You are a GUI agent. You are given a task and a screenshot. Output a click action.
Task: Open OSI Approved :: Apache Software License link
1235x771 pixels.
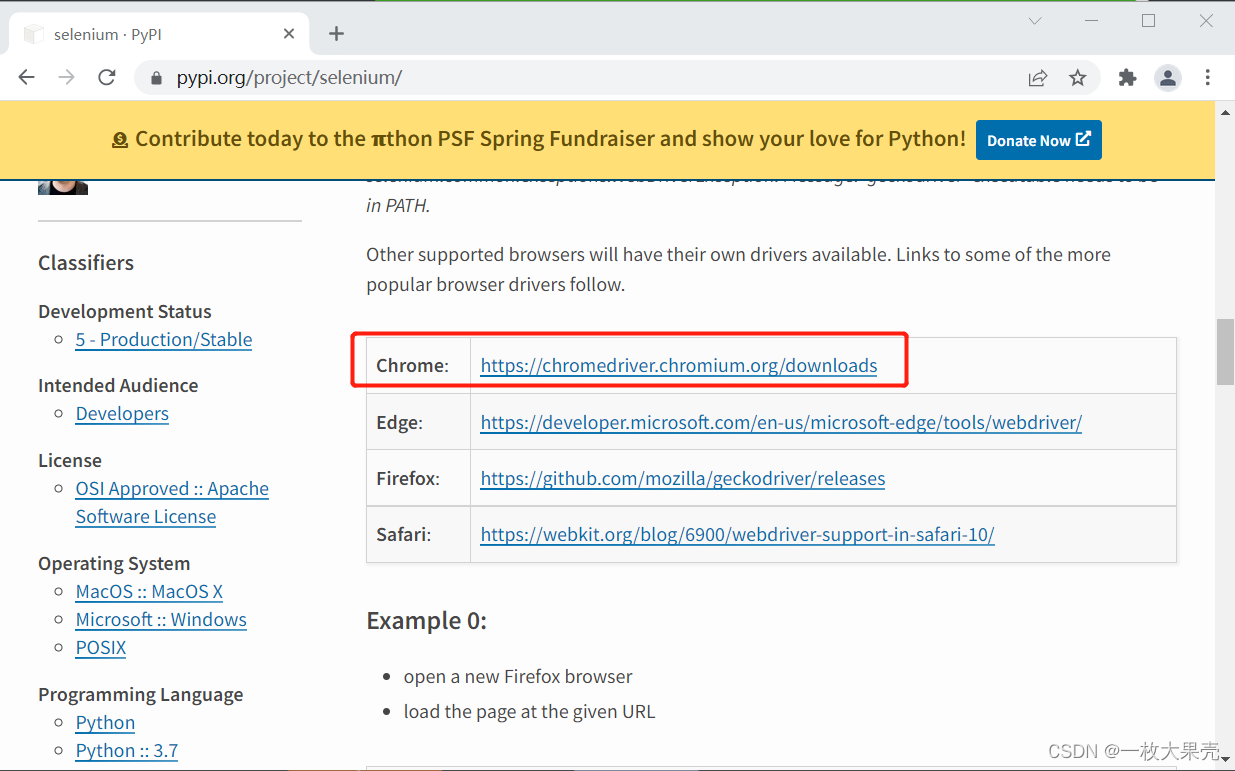coord(172,503)
